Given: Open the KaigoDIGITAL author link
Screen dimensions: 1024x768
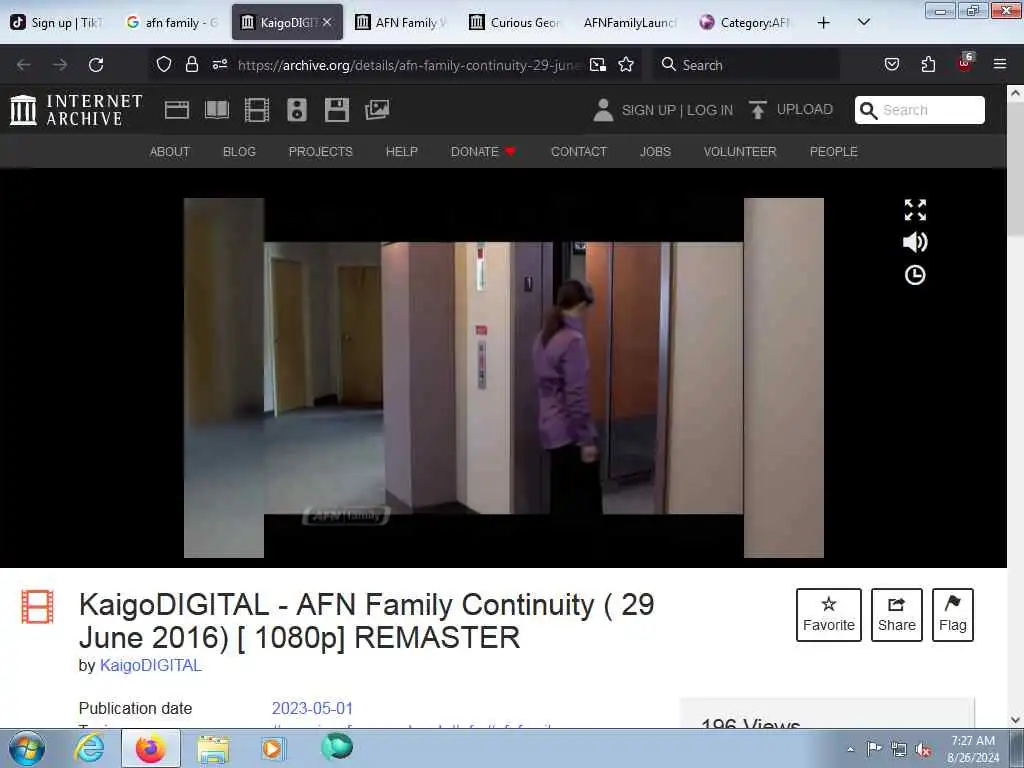Looking at the screenshot, I should (x=151, y=665).
